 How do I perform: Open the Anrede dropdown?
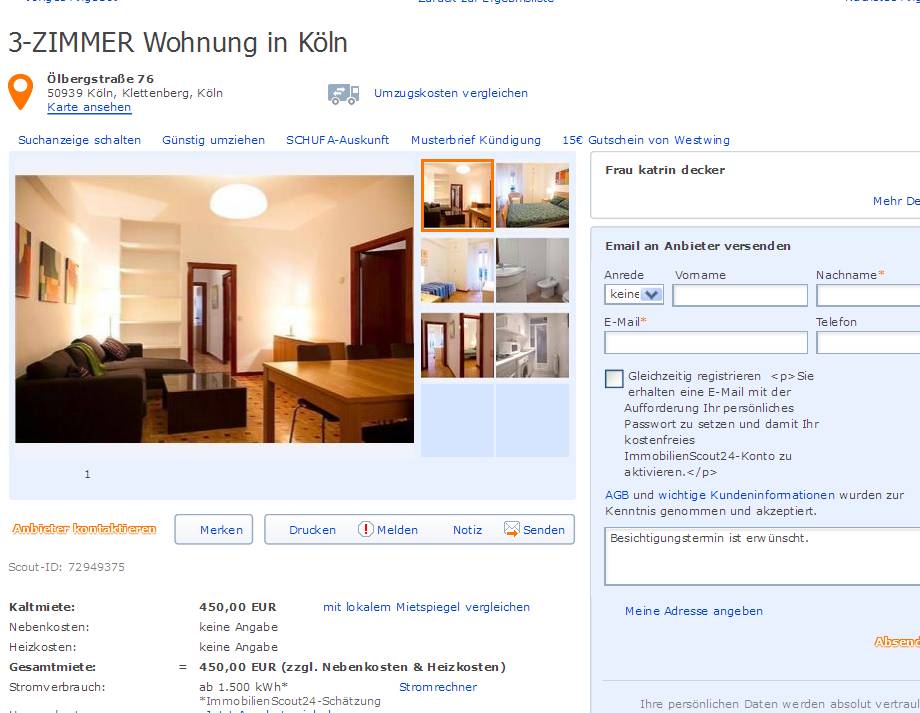coord(634,295)
